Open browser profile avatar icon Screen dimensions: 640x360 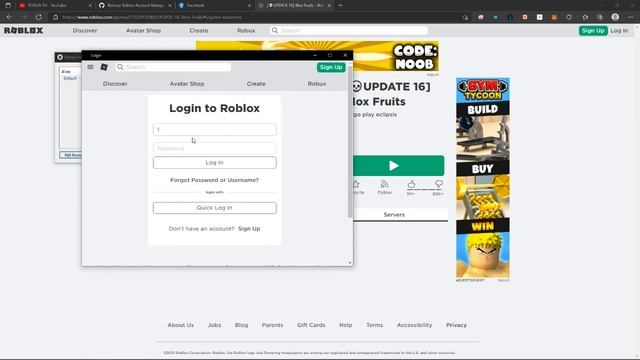click(x=615, y=17)
